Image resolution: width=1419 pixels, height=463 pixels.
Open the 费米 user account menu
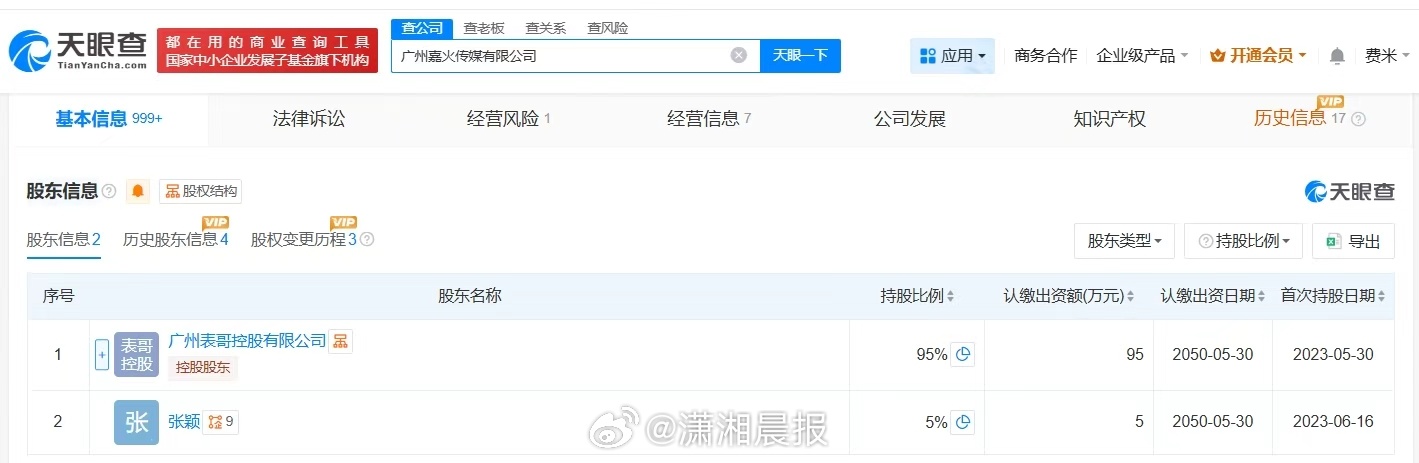pos(1385,56)
